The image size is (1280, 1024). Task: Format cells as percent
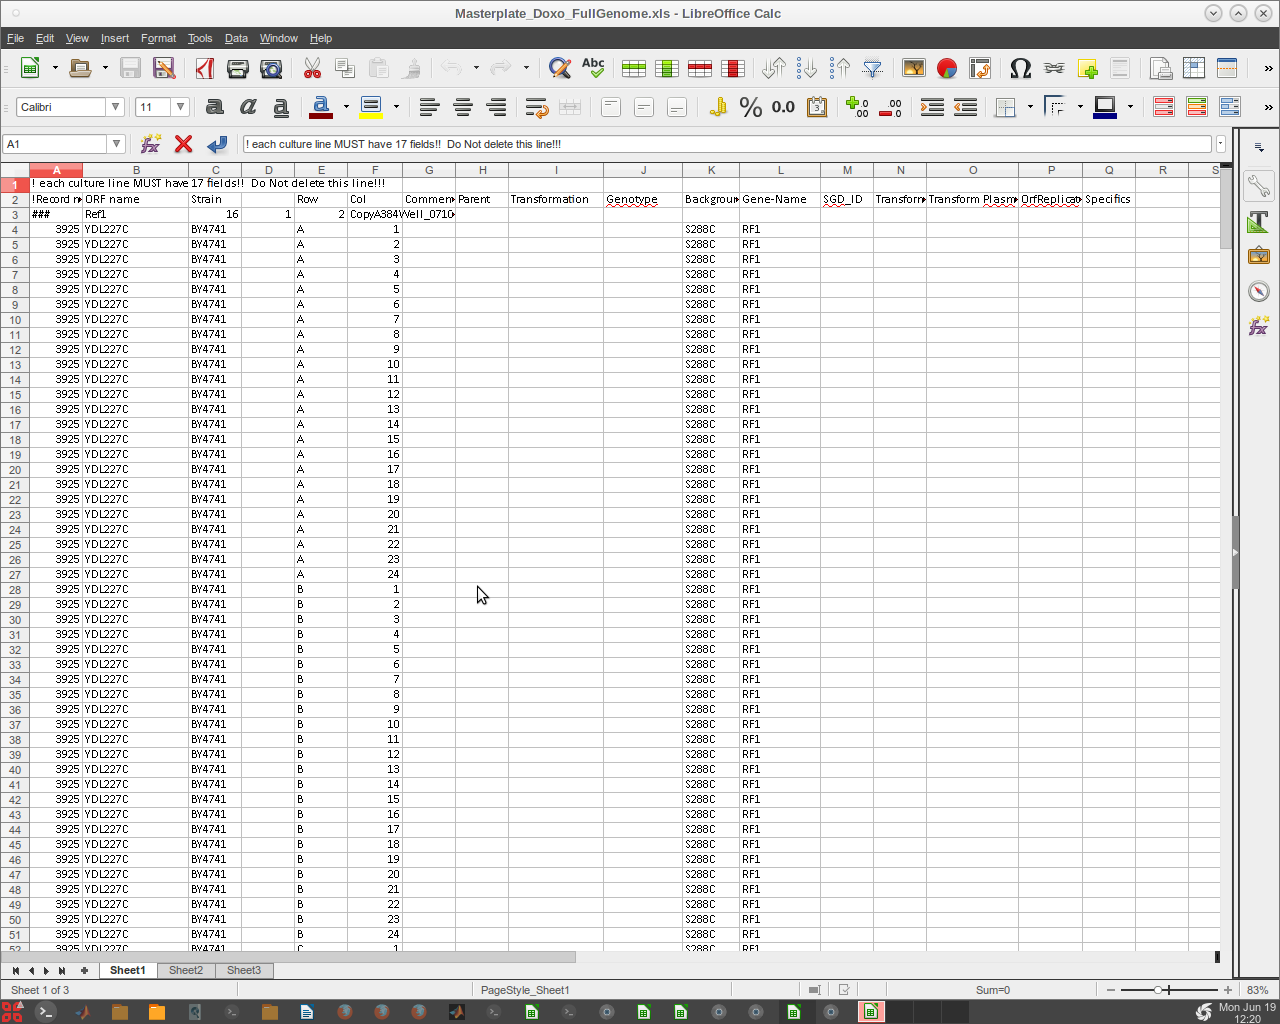click(x=750, y=107)
